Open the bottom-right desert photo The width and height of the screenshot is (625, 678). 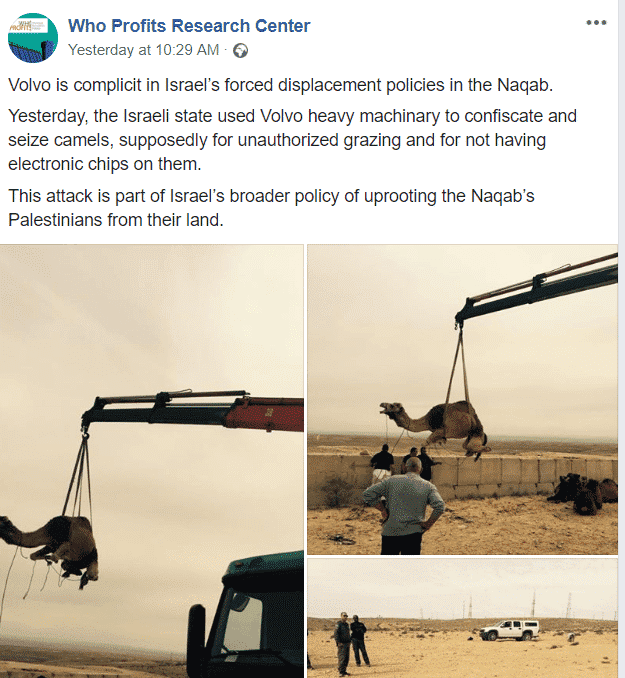(x=462, y=618)
